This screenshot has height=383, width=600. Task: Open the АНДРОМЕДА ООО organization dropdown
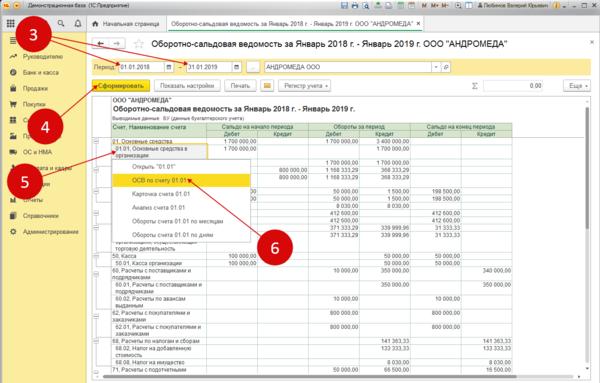pos(436,67)
